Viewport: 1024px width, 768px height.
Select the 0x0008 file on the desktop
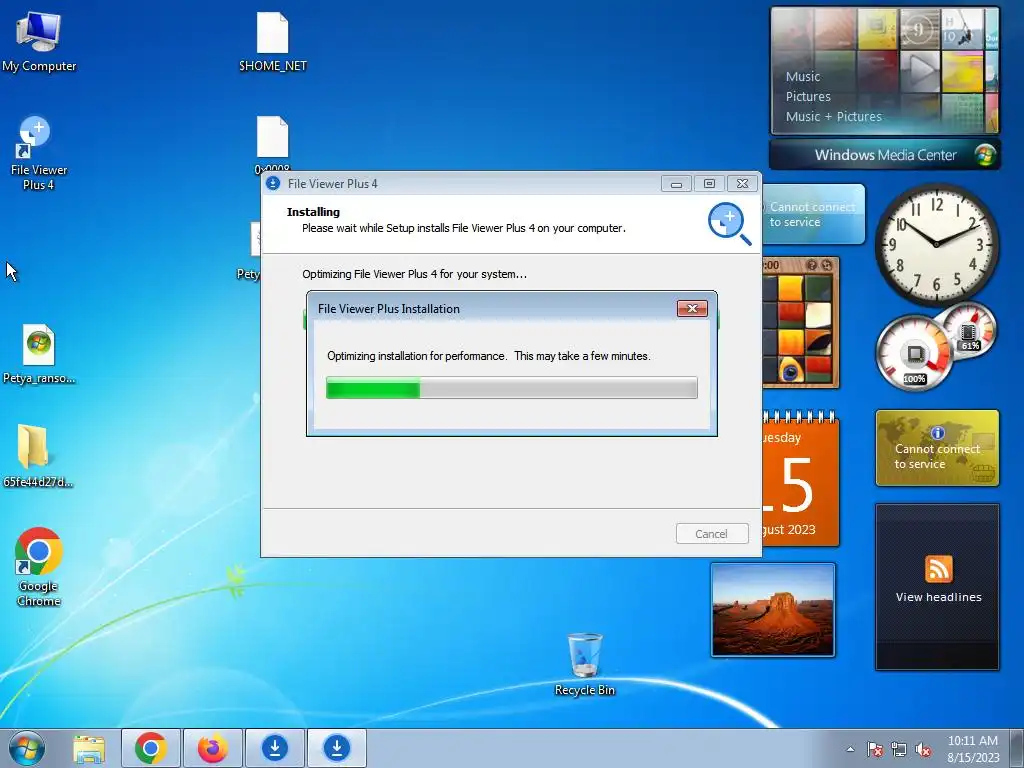coord(272,144)
